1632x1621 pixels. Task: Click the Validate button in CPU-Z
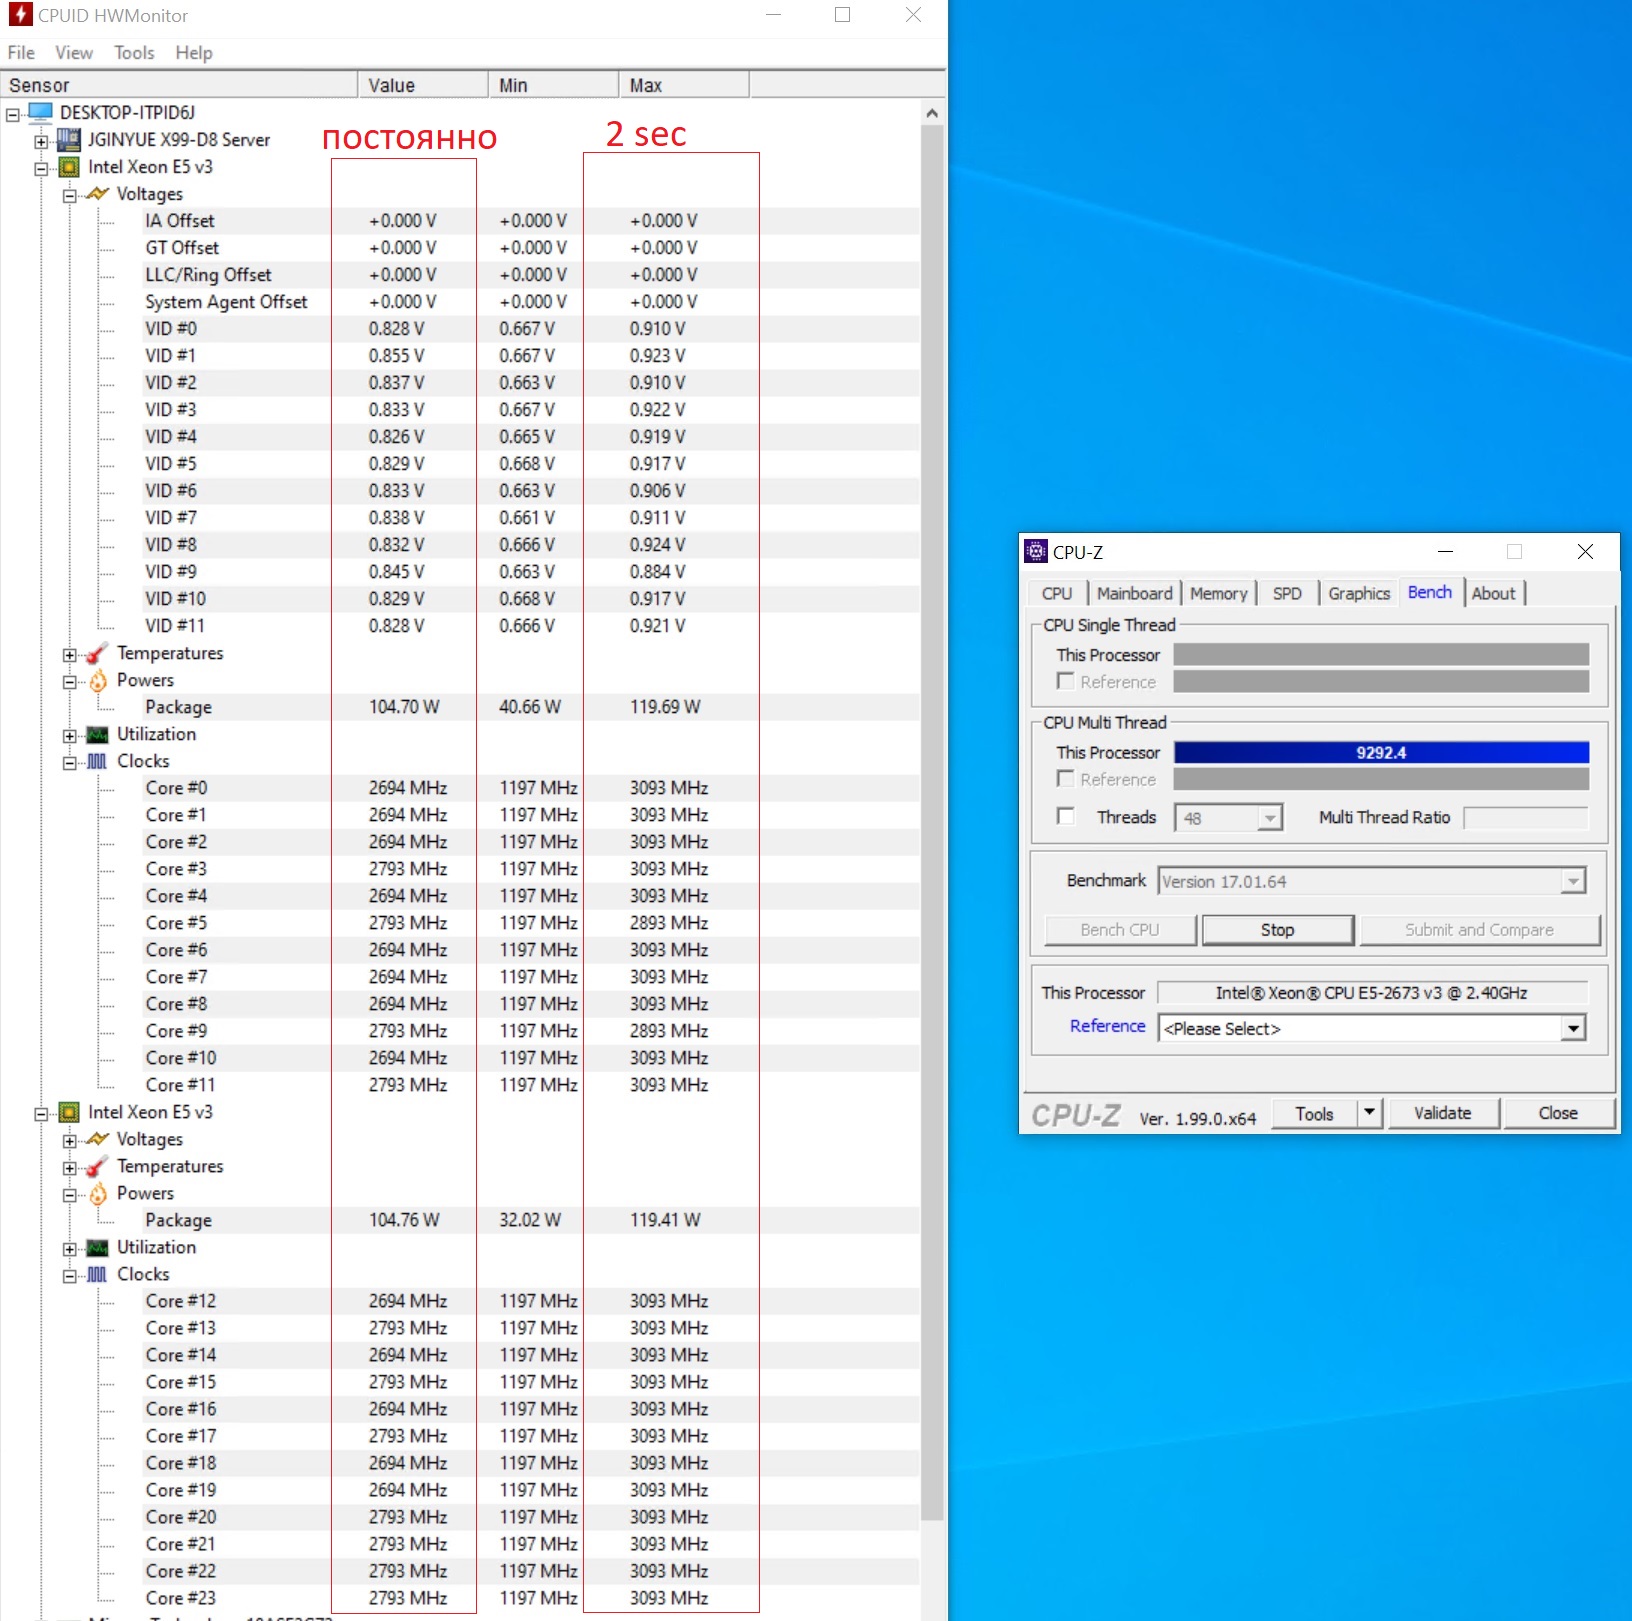(x=1442, y=1113)
